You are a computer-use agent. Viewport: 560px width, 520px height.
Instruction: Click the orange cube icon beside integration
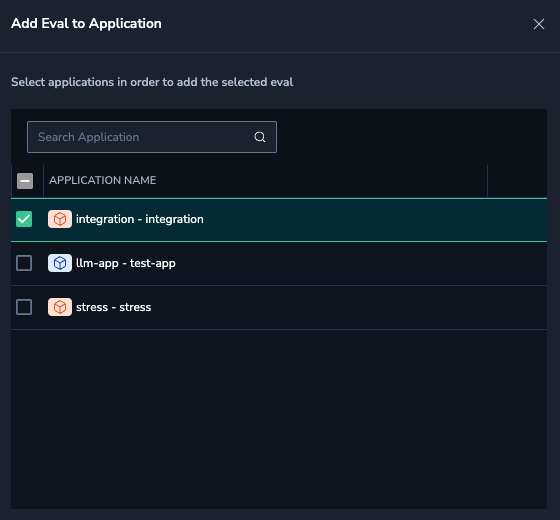tap(60, 219)
